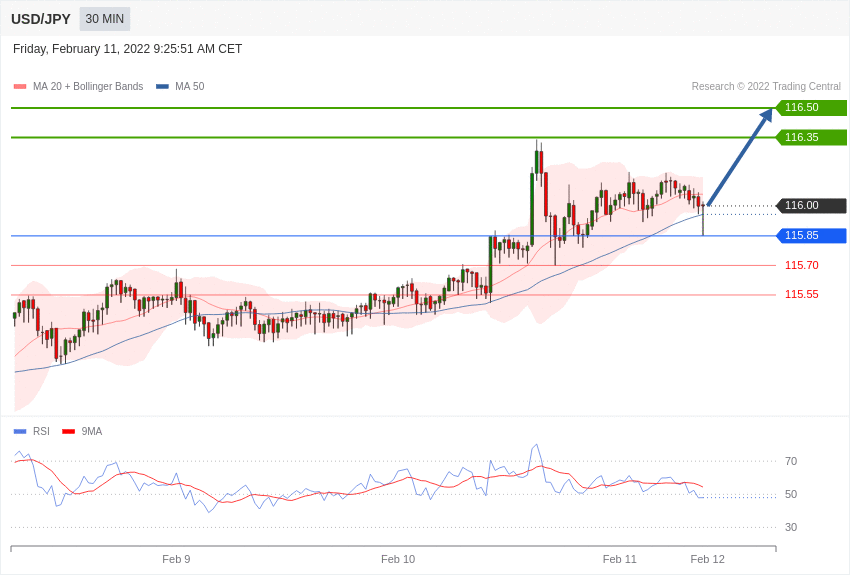Click the 116.00 black current price tag
This screenshot has width=850, height=576.
pyautogui.click(x=811, y=205)
